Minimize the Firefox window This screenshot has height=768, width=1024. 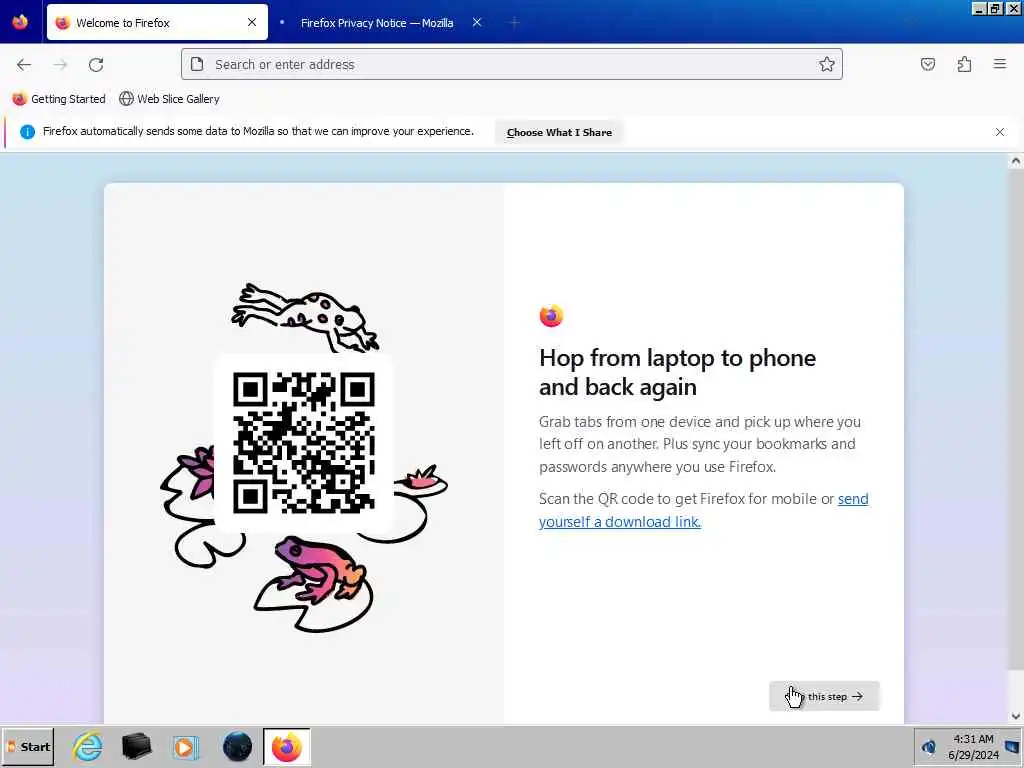coord(979,8)
